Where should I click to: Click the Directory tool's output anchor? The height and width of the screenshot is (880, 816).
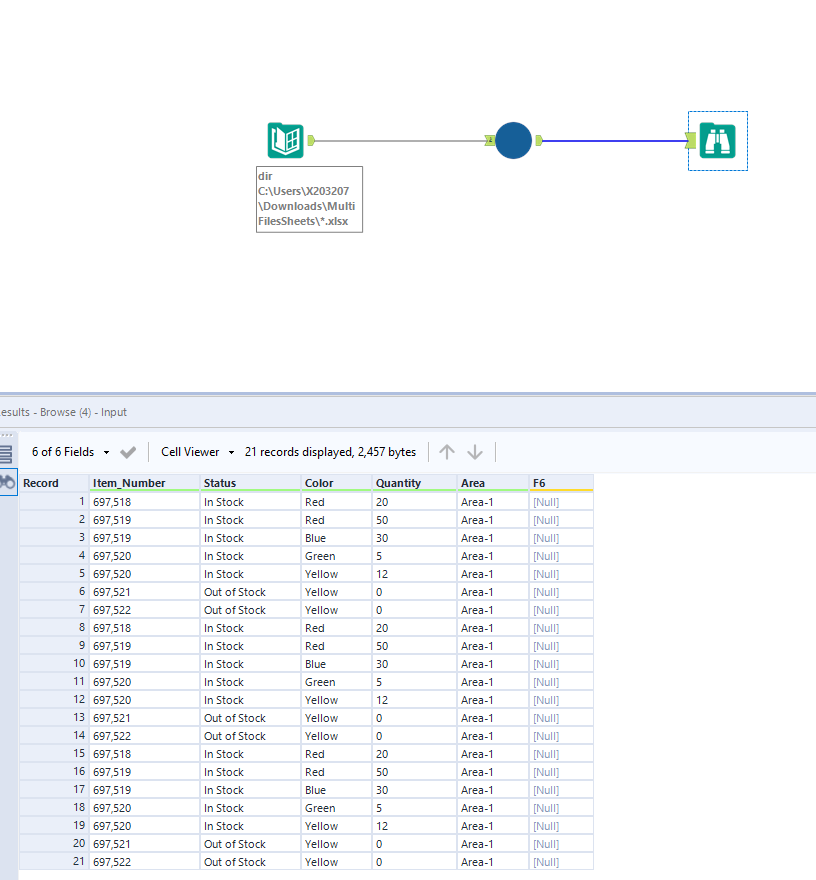pos(312,140)
